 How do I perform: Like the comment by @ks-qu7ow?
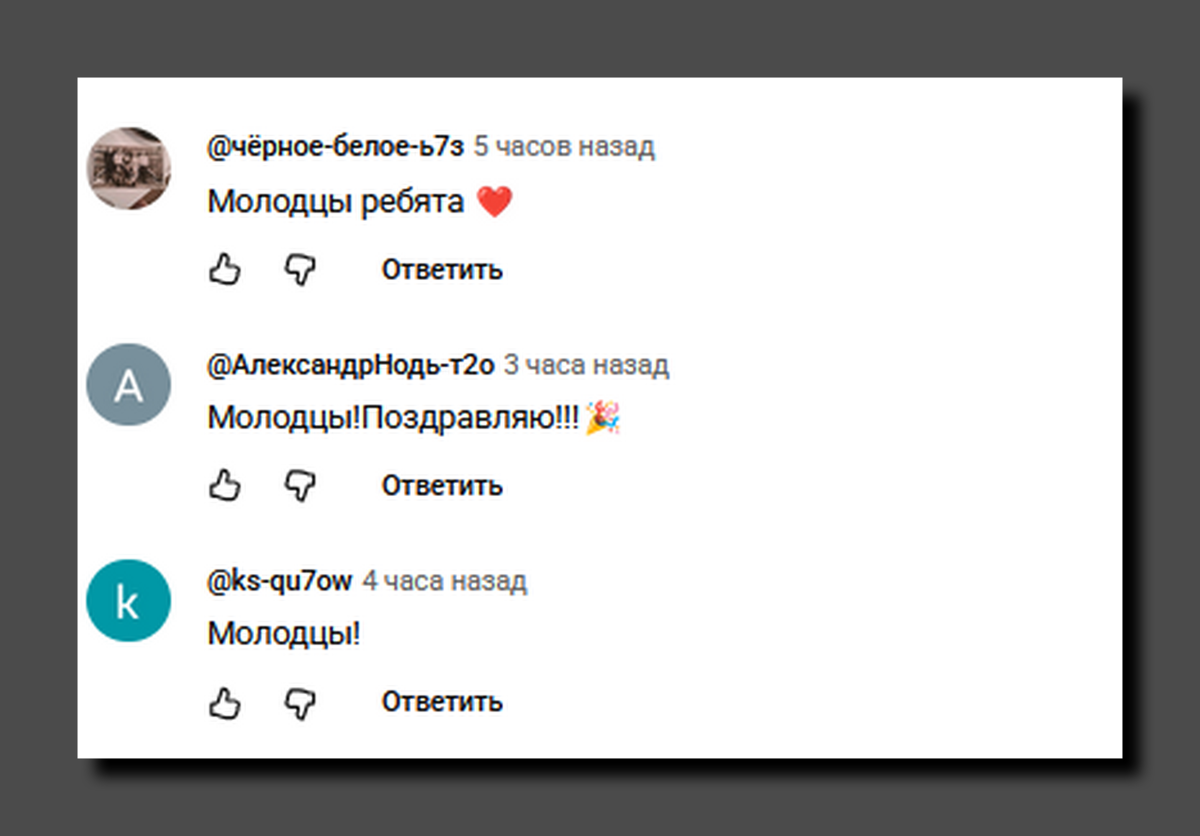pyautogui.click(x=225, y=702)
